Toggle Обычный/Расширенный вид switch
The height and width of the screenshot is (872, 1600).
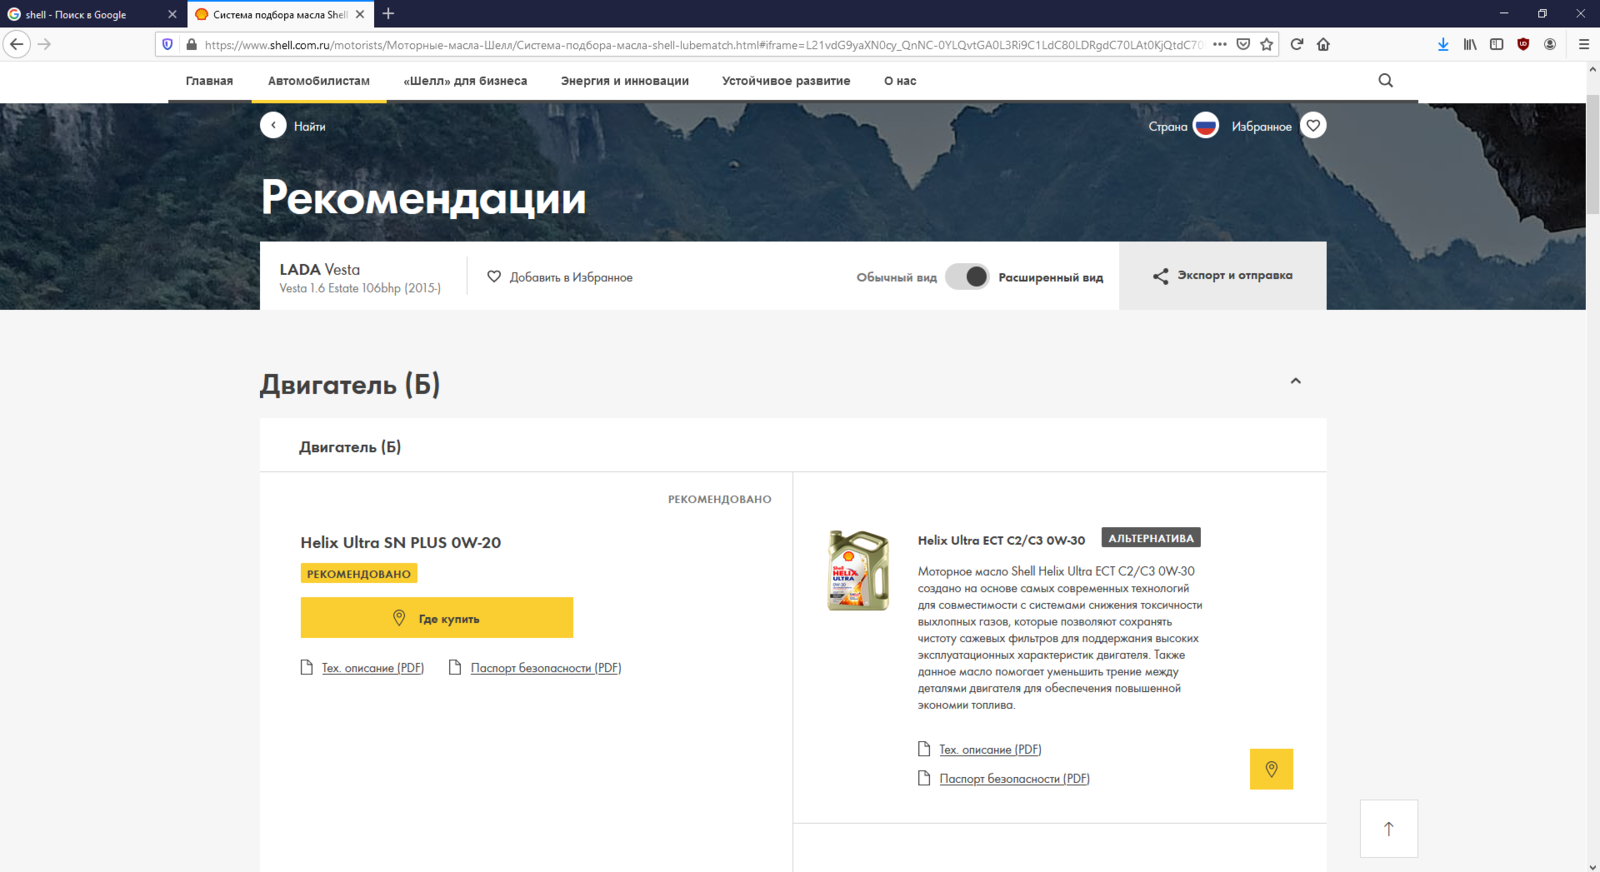point(967,277)
